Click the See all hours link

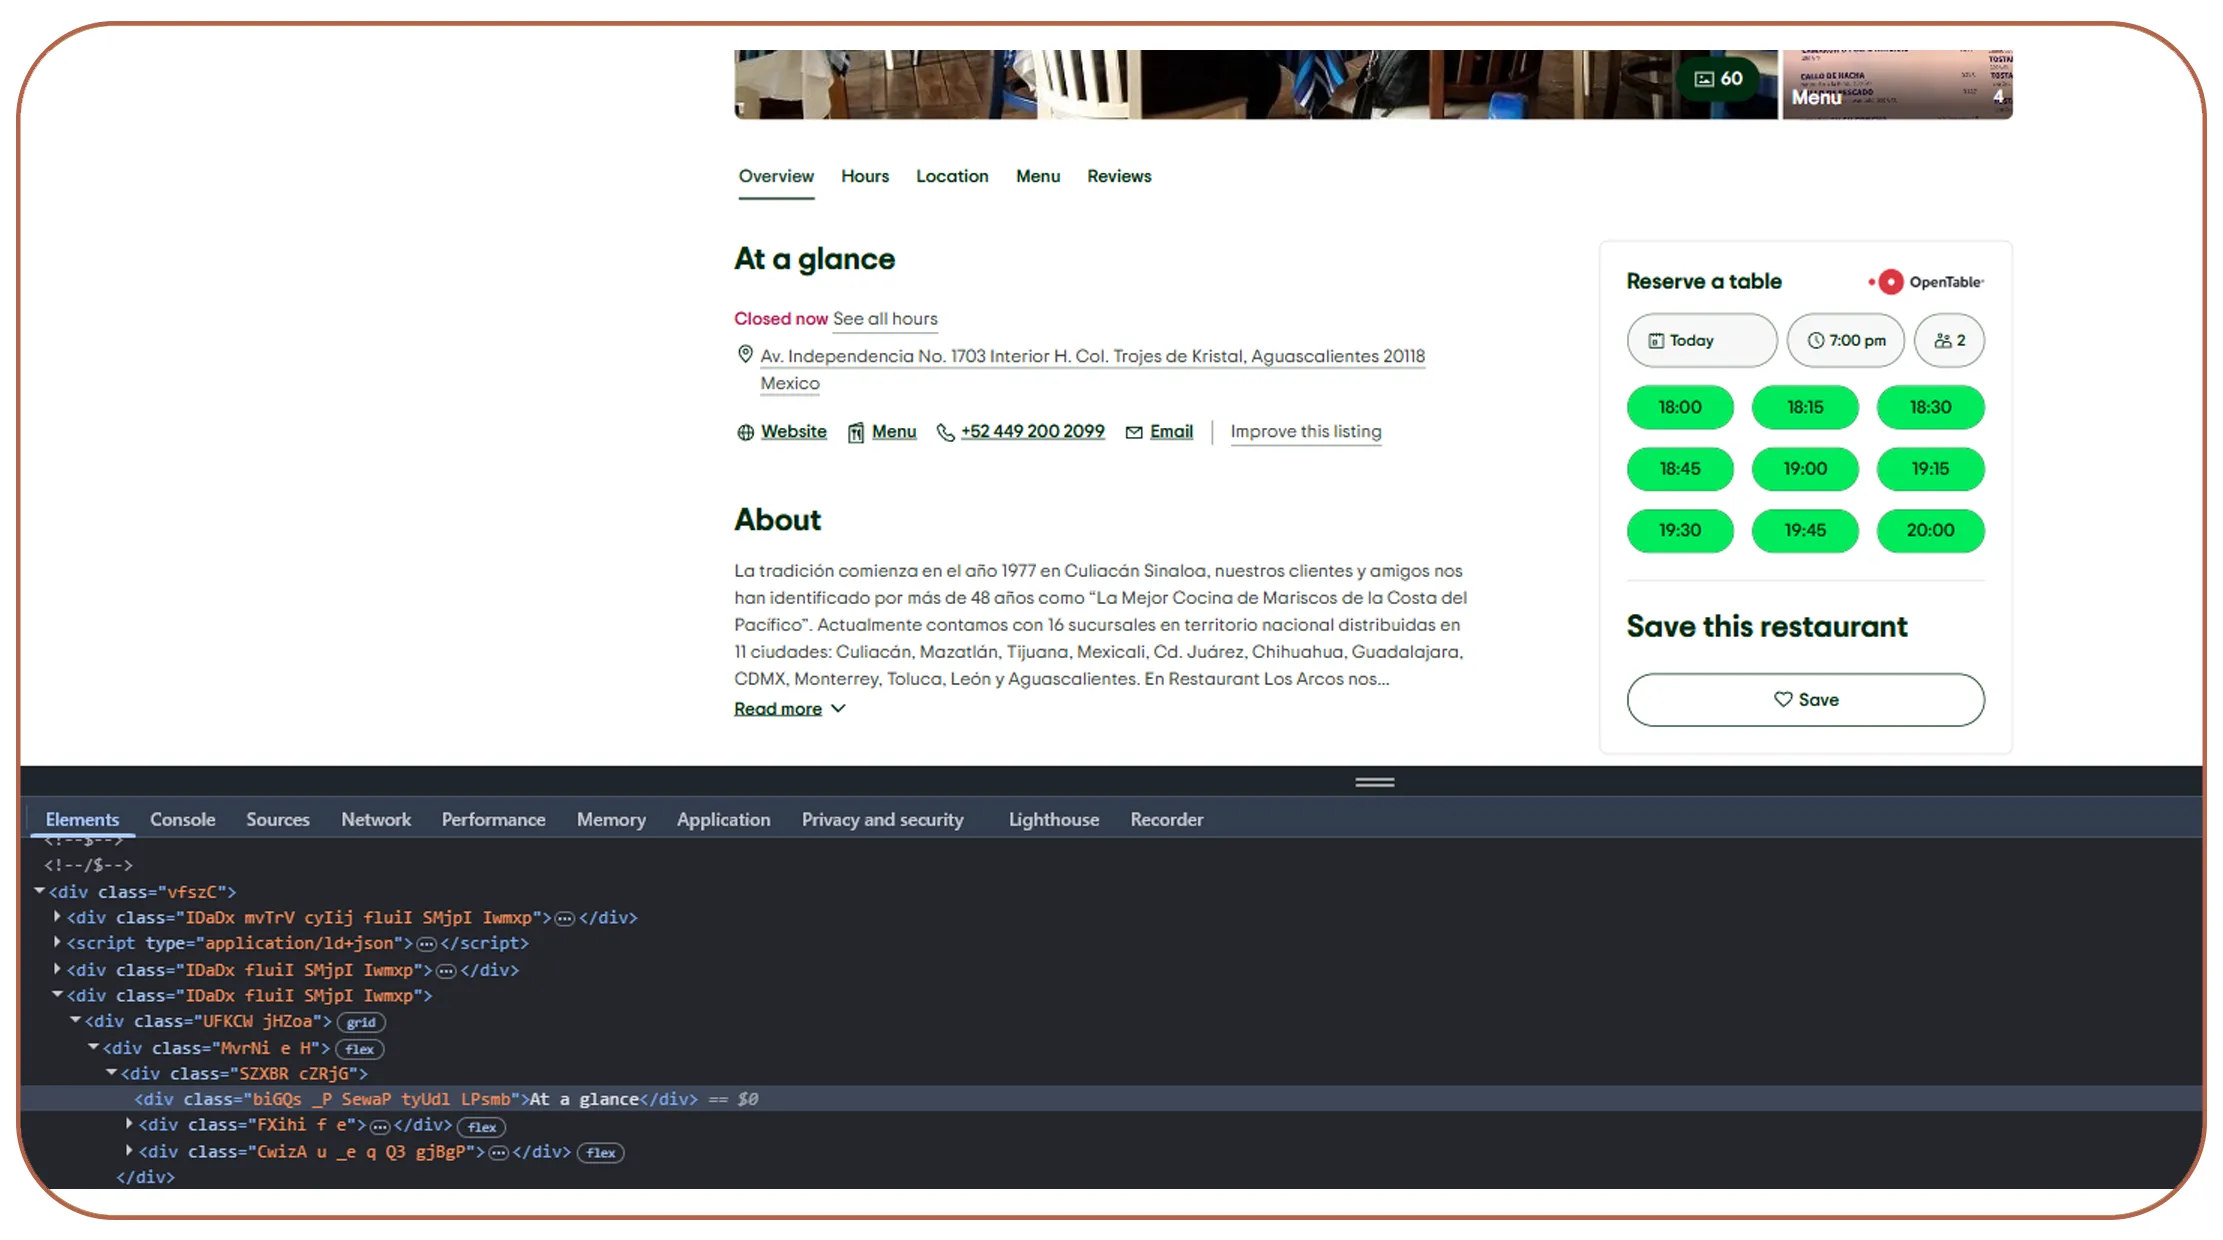point(885,318)
